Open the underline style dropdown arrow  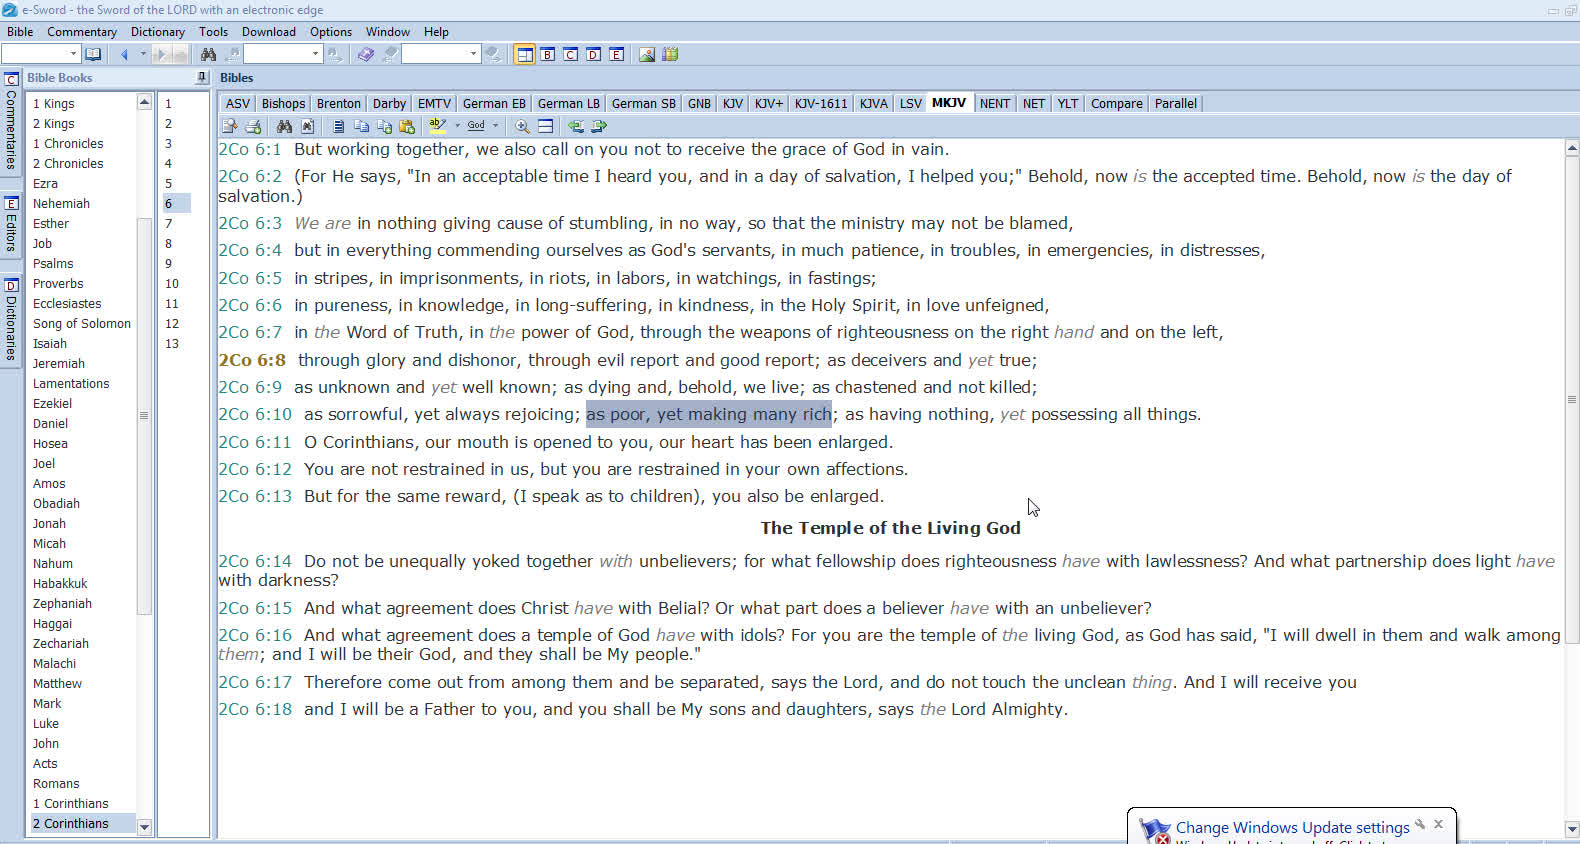pos(495,126)
